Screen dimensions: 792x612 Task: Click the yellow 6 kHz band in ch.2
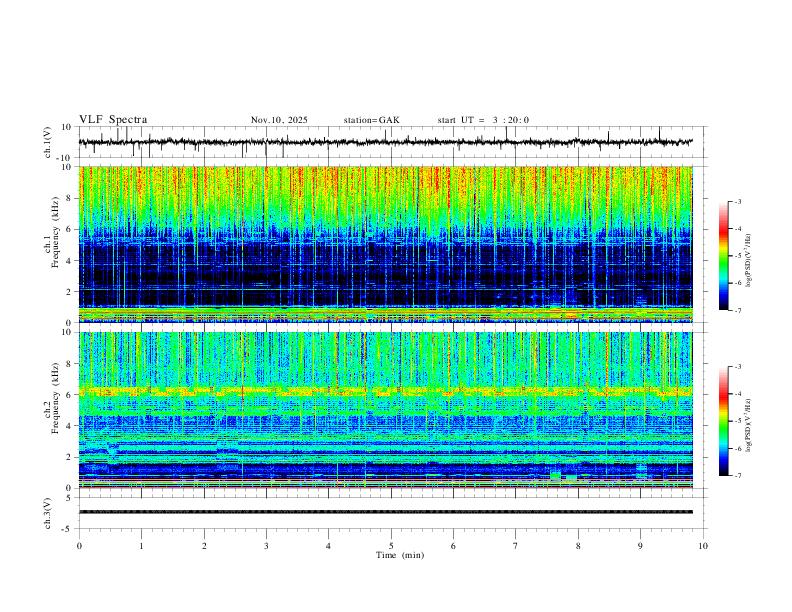point(386,391)
